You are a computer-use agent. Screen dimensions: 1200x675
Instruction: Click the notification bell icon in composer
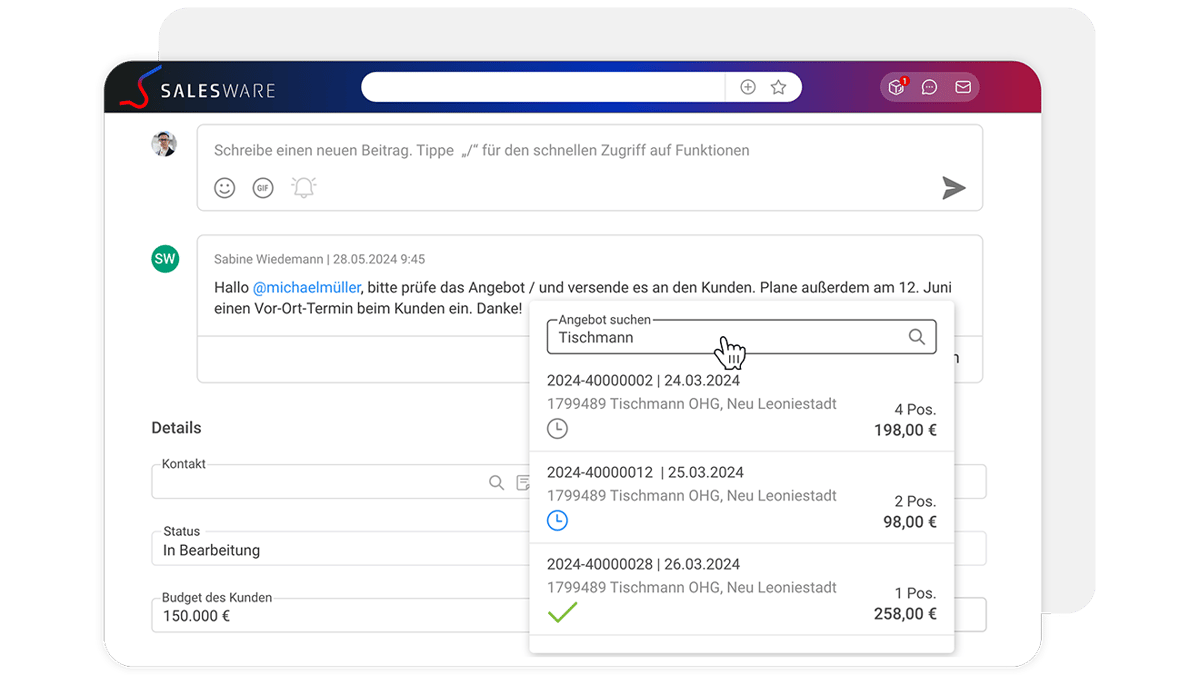(303, 188)
